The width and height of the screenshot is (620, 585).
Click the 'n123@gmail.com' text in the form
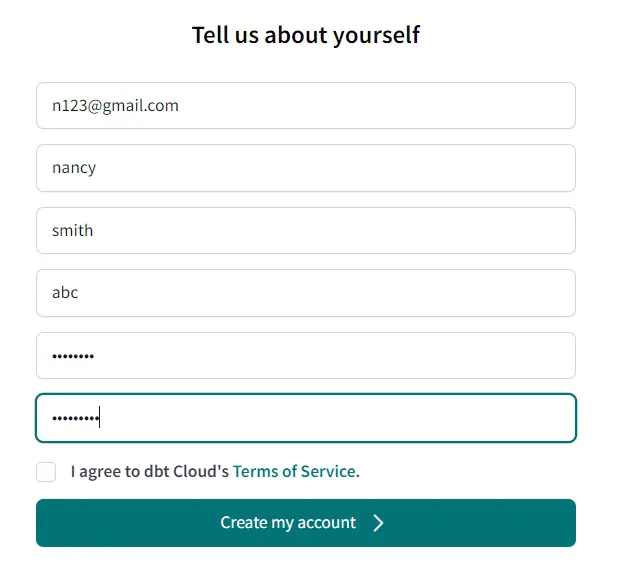(115, 105)
